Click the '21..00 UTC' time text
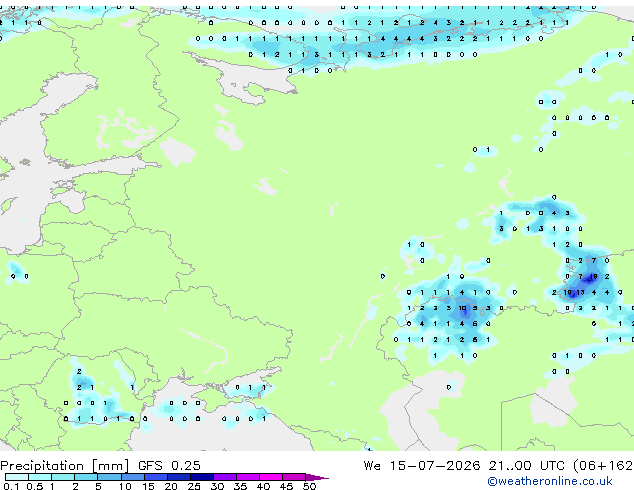The image size is (634, 490). (x=526, y=466)
